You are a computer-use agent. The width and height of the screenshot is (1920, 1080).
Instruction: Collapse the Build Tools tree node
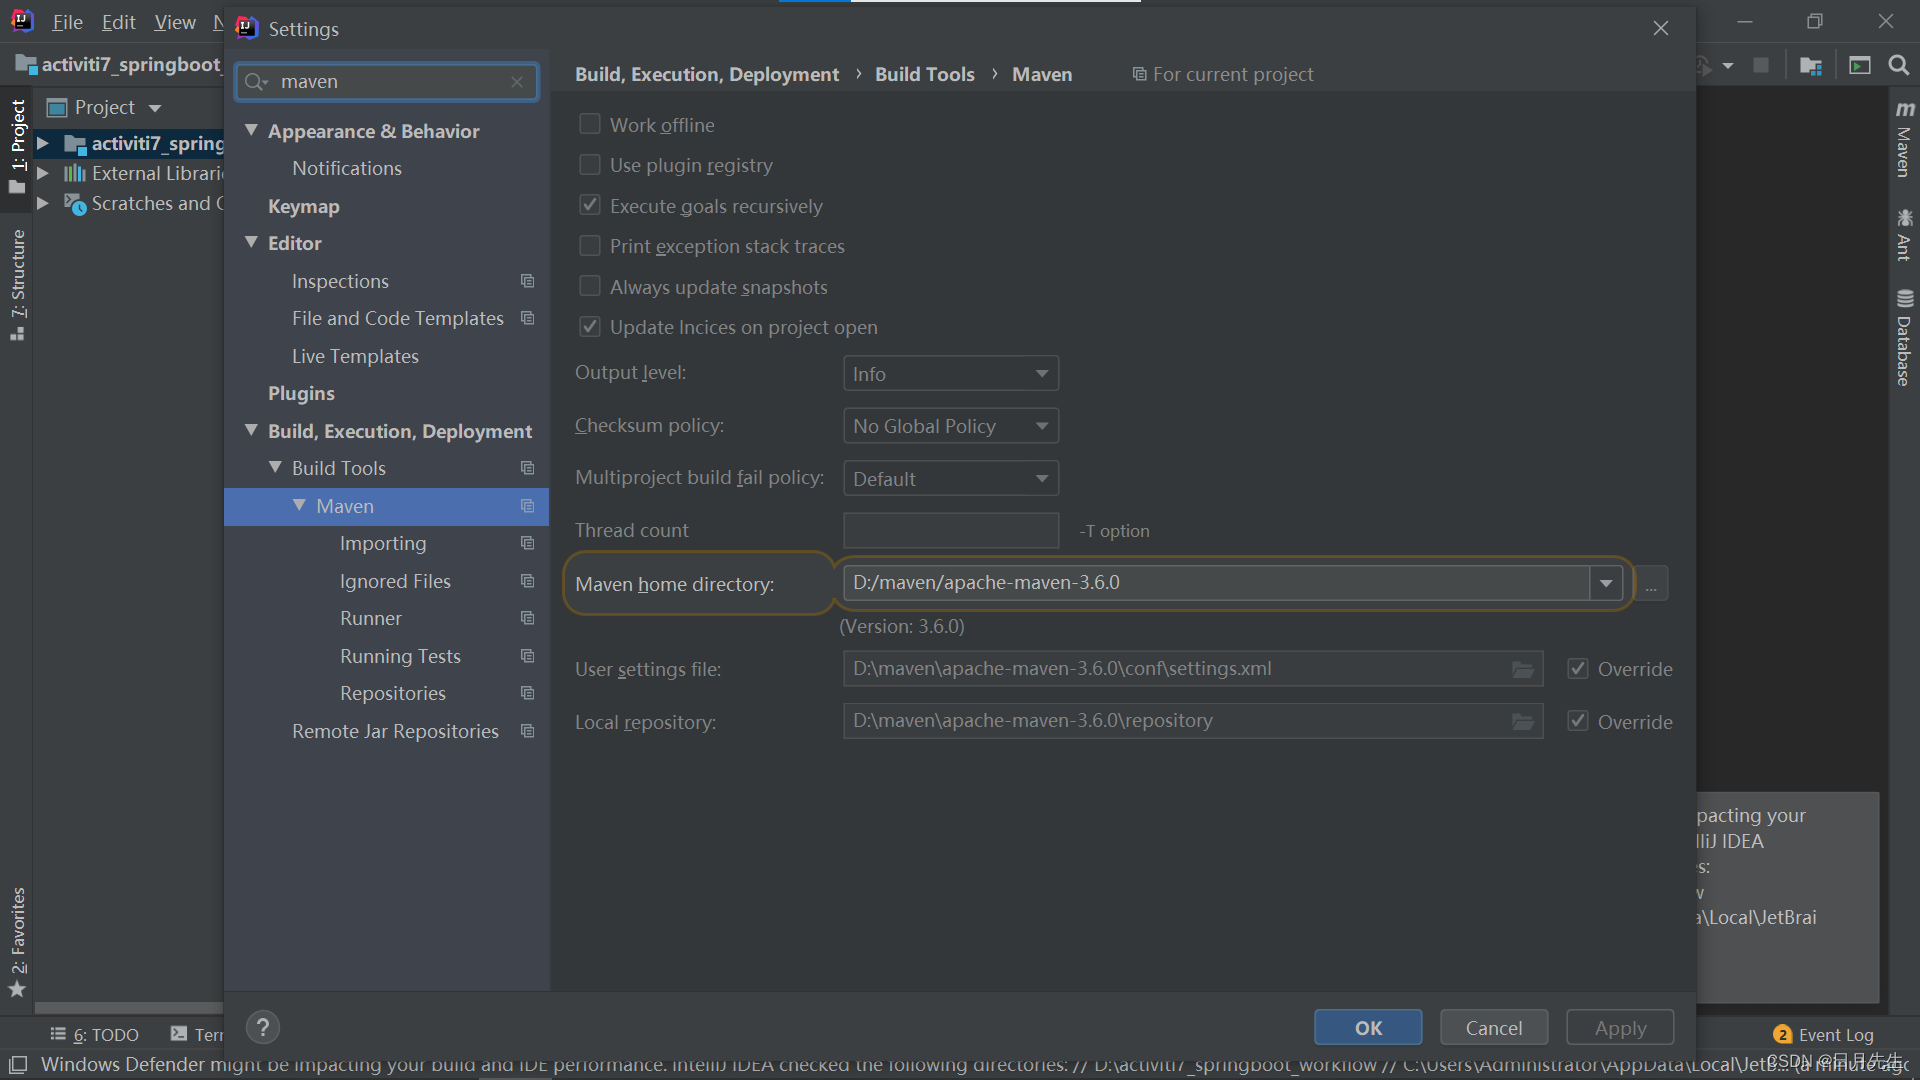(x=275, y=468)
